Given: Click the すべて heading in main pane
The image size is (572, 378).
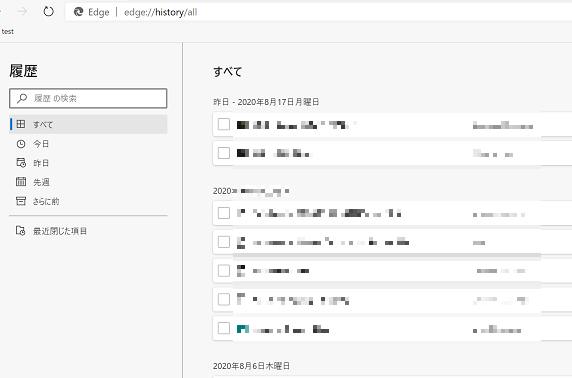Looking at the screenshot, I should (228, 72).
